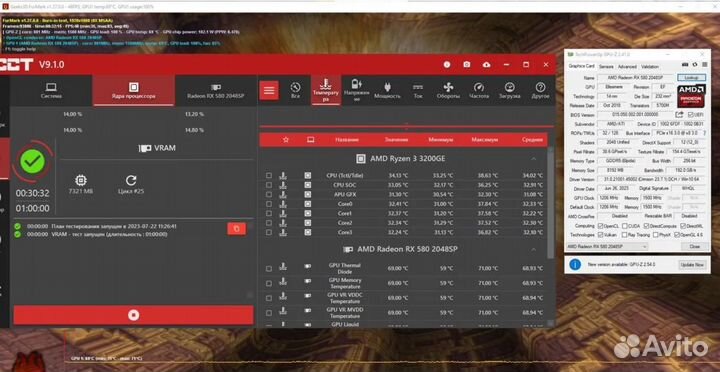This screenshot has height=372, width=720.
Task: Tick the APU GFX row checkbox
Action: (x=269, y=195)
